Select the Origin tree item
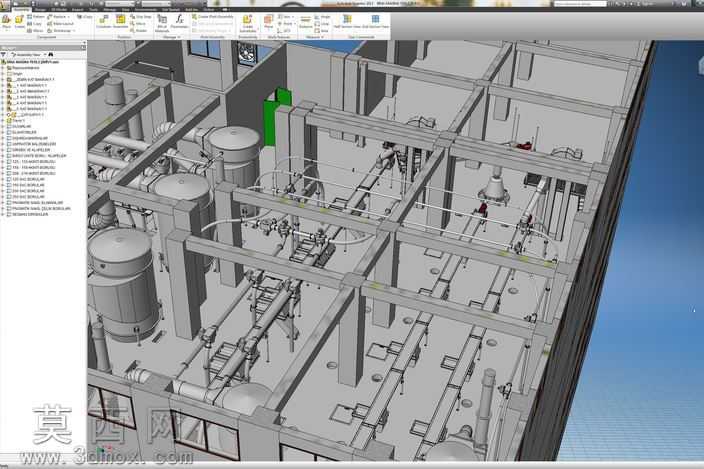The image size is (704, 469). [x=15, y=74]
